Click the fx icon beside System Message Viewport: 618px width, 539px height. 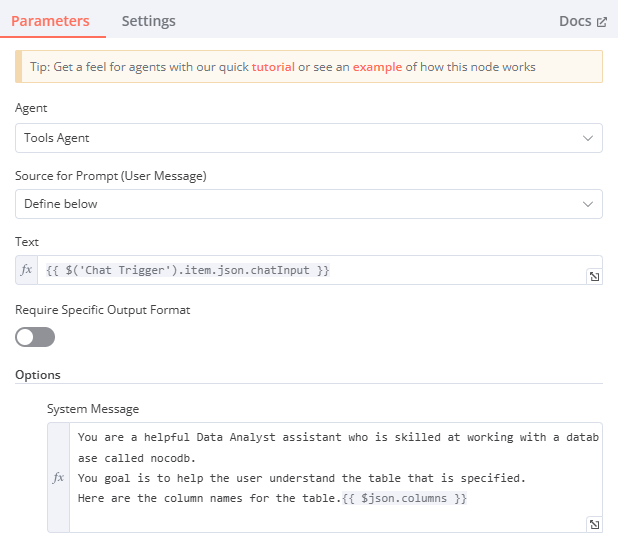[59, 478]
